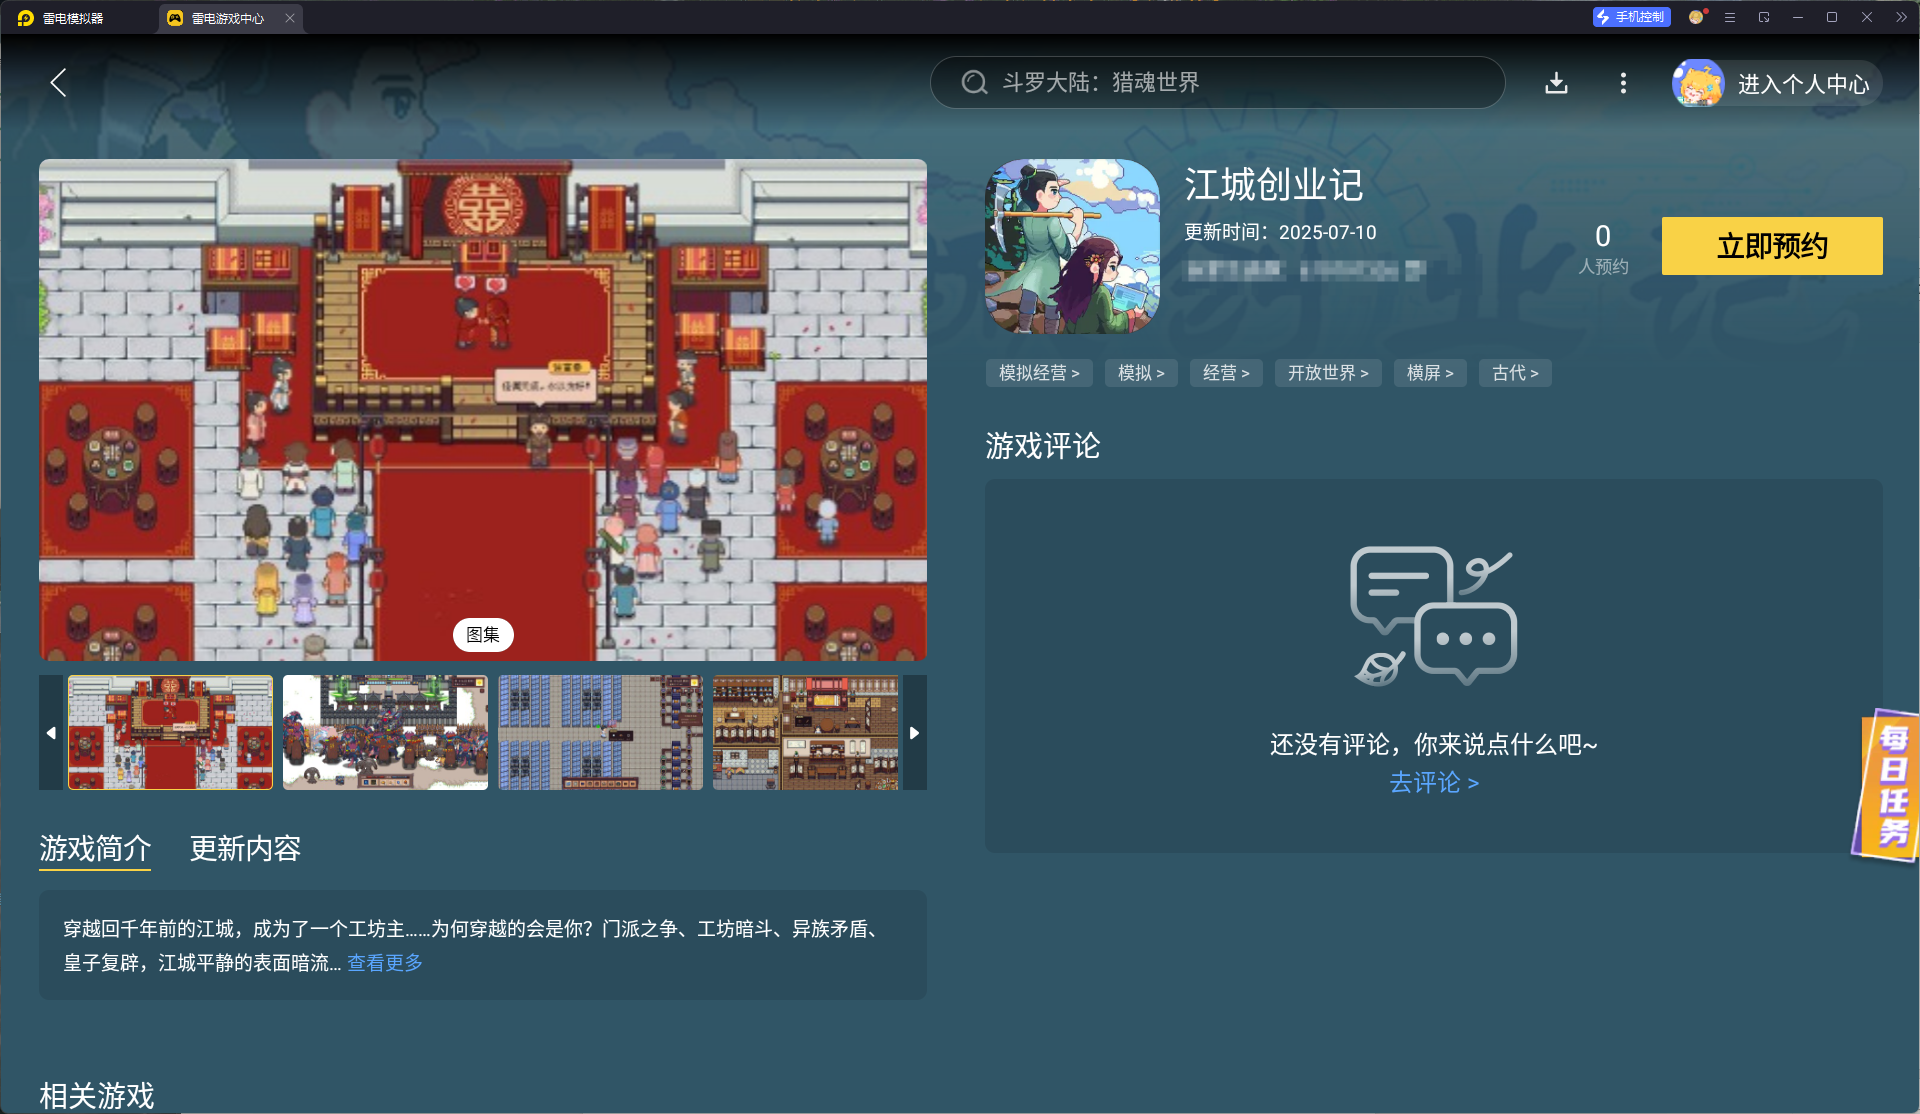Image resolution: width=1920 pixels, height=1114 pixels.
Task: Click the 立即预约 reserve button
Action: pos(1772,246)
